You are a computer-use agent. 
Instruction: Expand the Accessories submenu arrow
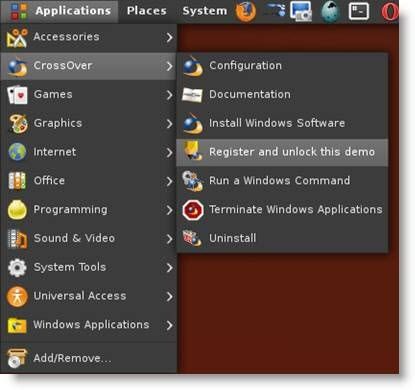pyautogui.click(x=170, y=37)
